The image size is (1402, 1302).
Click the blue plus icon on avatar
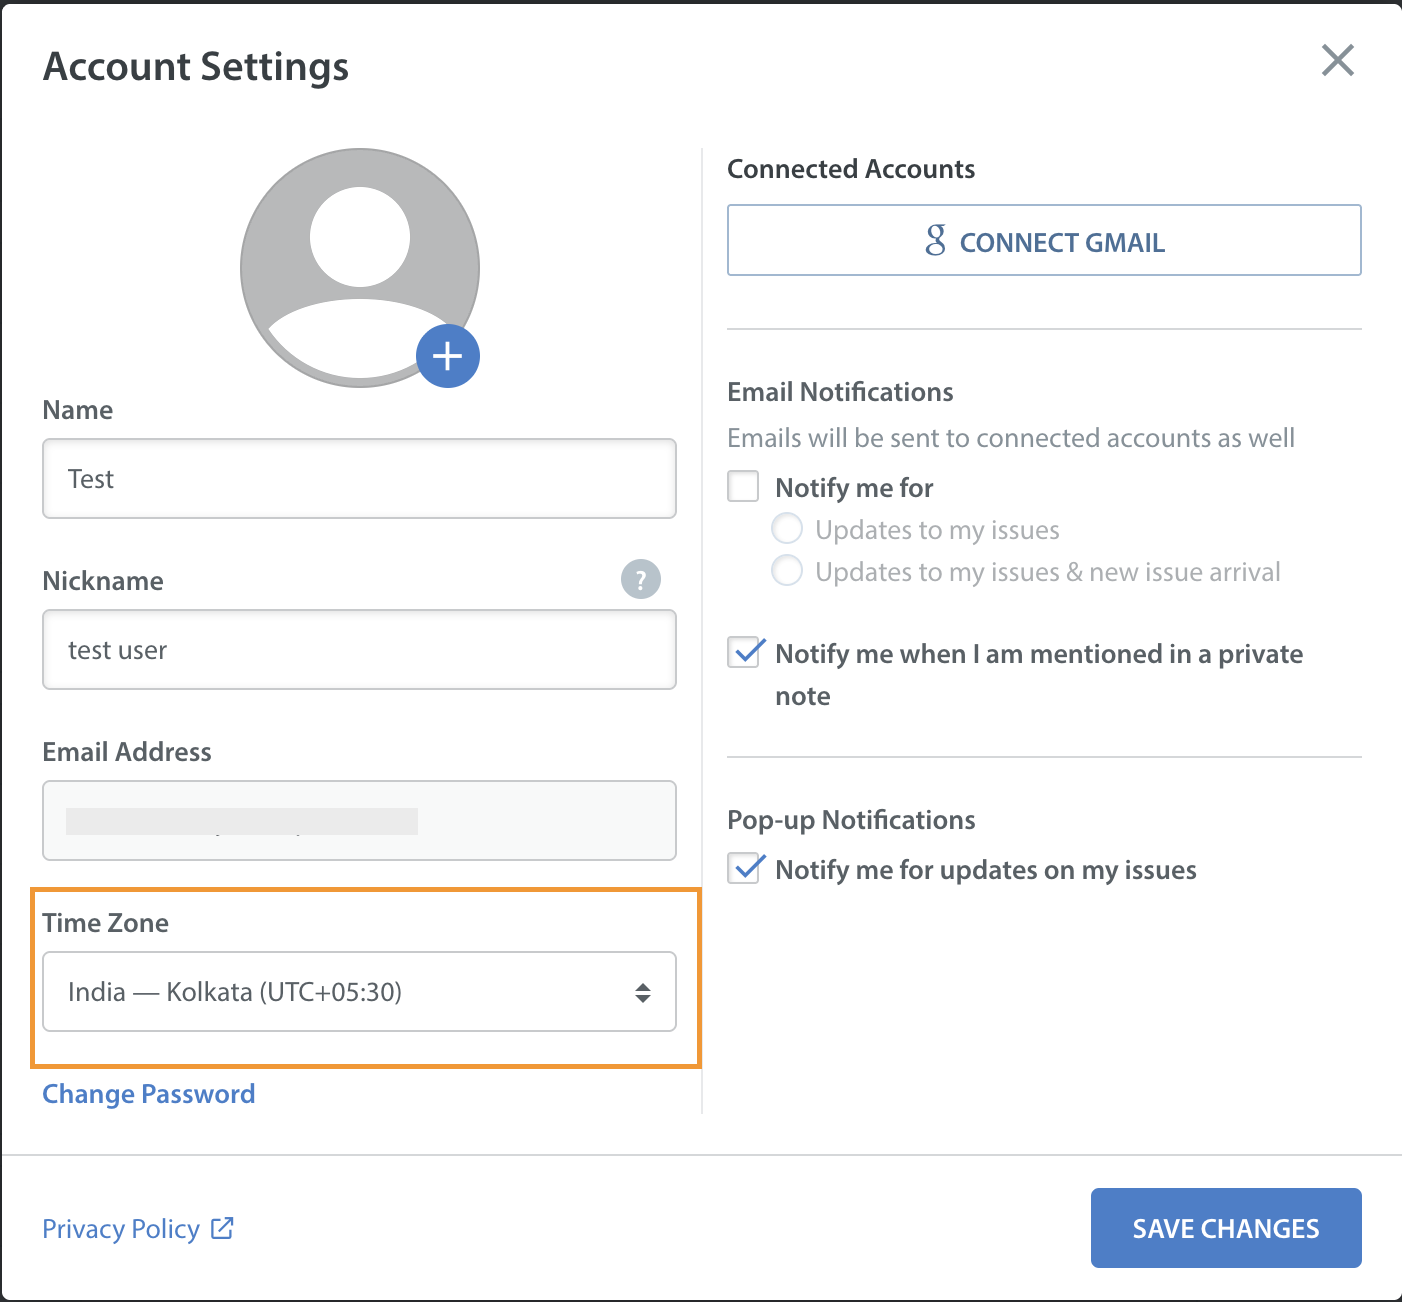(x=448, y=356)
